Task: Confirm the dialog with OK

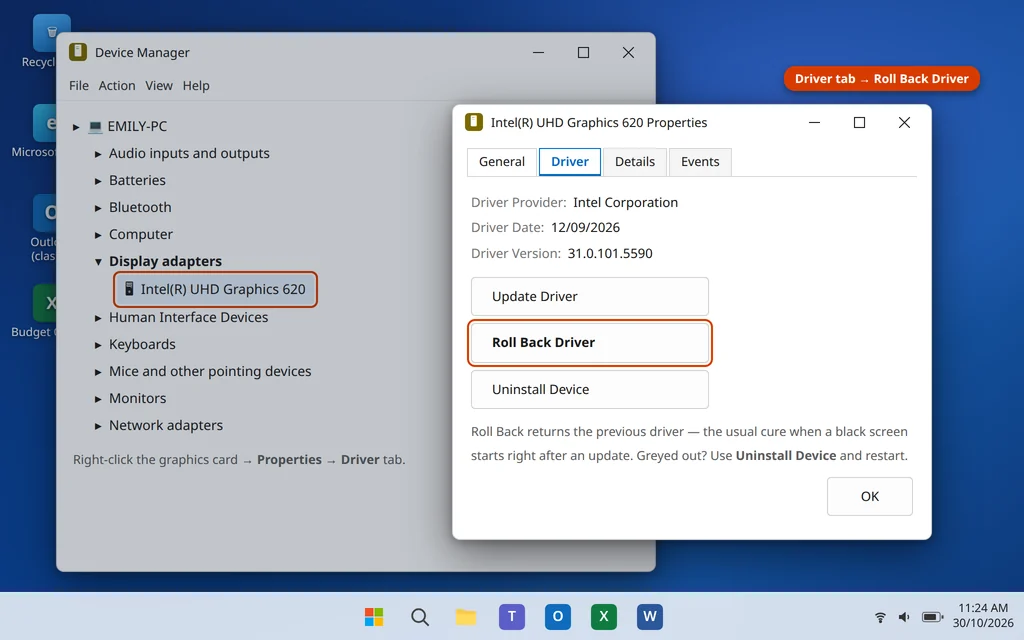Action: pyautogui.click(x=870, y=496)
